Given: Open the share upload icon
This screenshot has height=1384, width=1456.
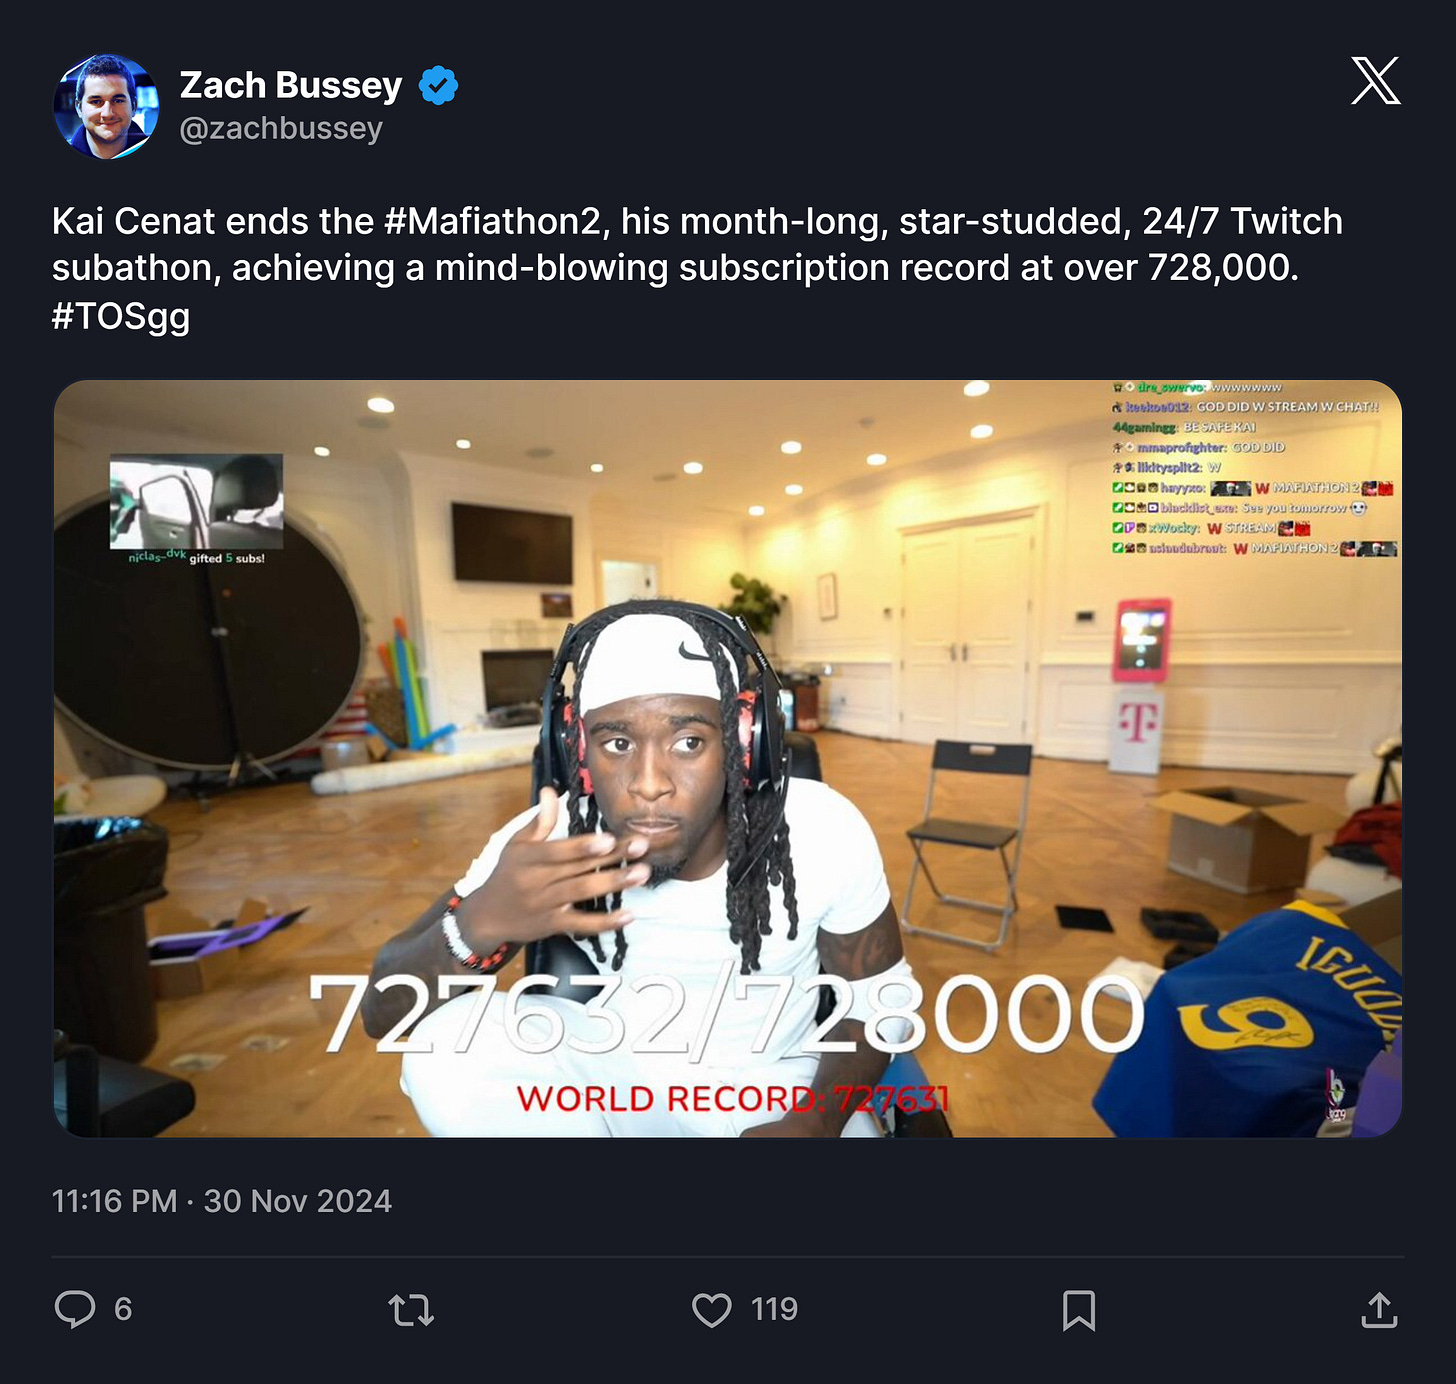Looking at the screenshot, I should pos(1379,1310).
